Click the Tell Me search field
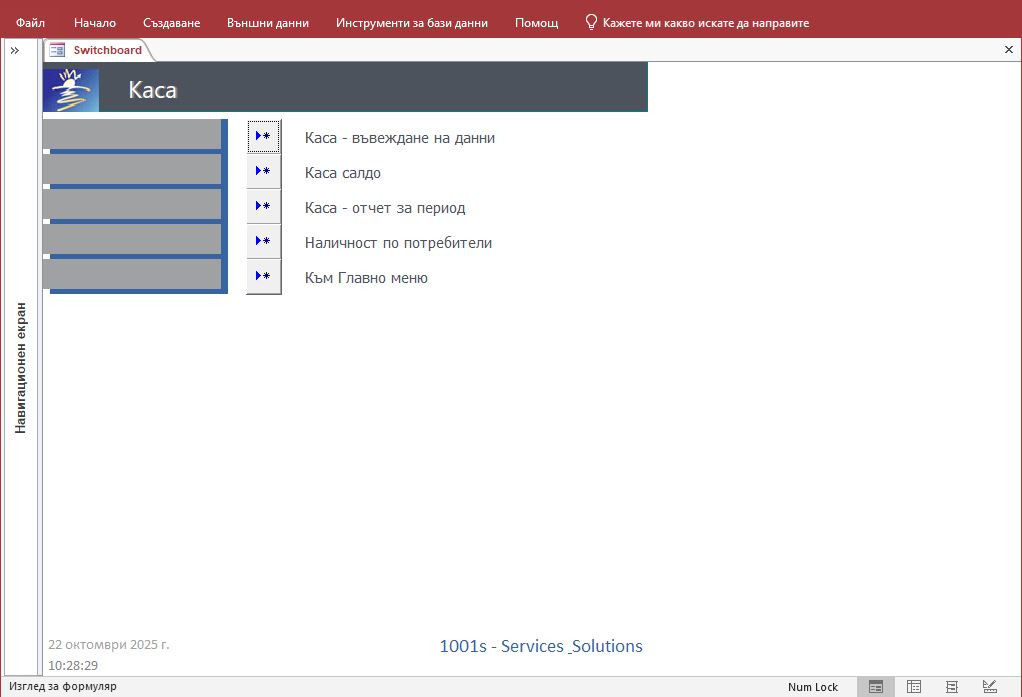Screen dimensions: 1022x697 [x=705, y=22]
